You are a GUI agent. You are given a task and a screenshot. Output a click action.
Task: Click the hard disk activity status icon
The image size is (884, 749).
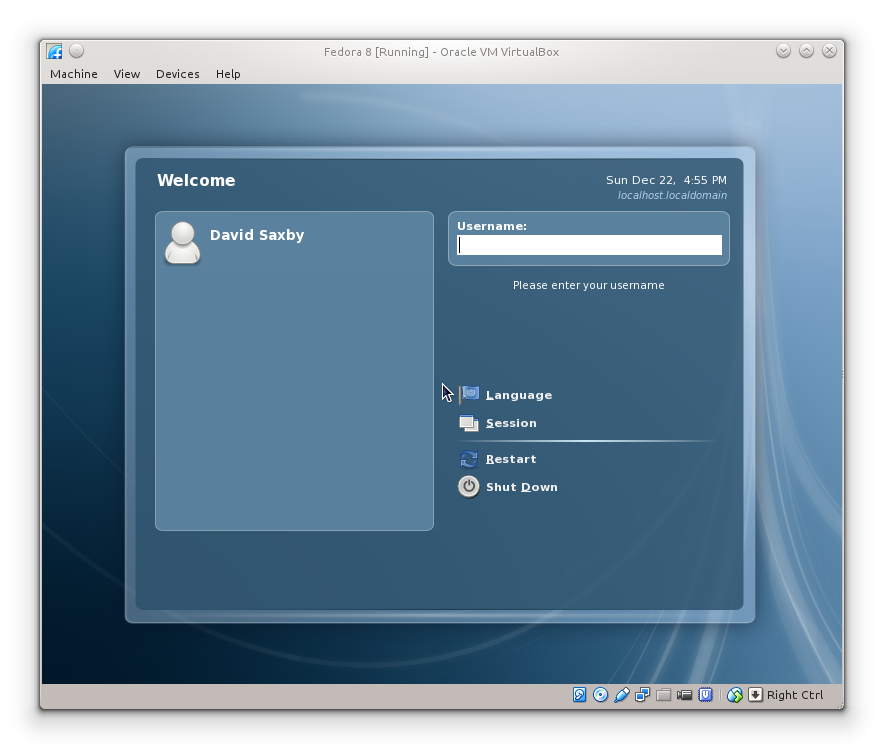(579, 695)
